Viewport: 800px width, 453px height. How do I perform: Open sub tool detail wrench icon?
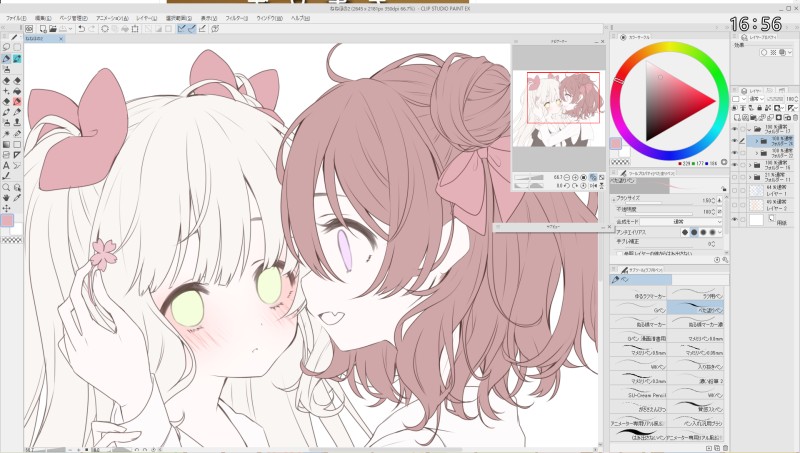[725, 260]
